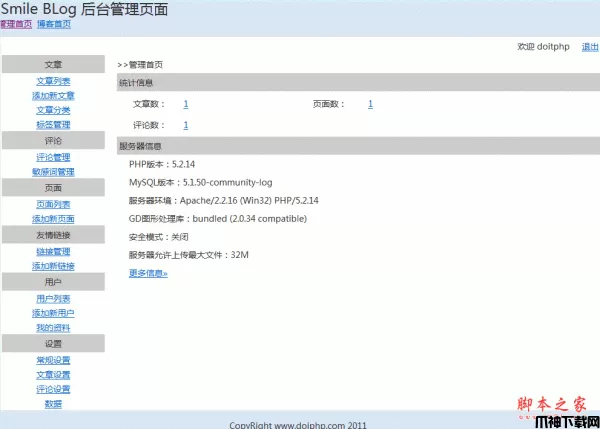Click the 退出 logout link
The image size is (600, 429).
[x=590, y=47]
